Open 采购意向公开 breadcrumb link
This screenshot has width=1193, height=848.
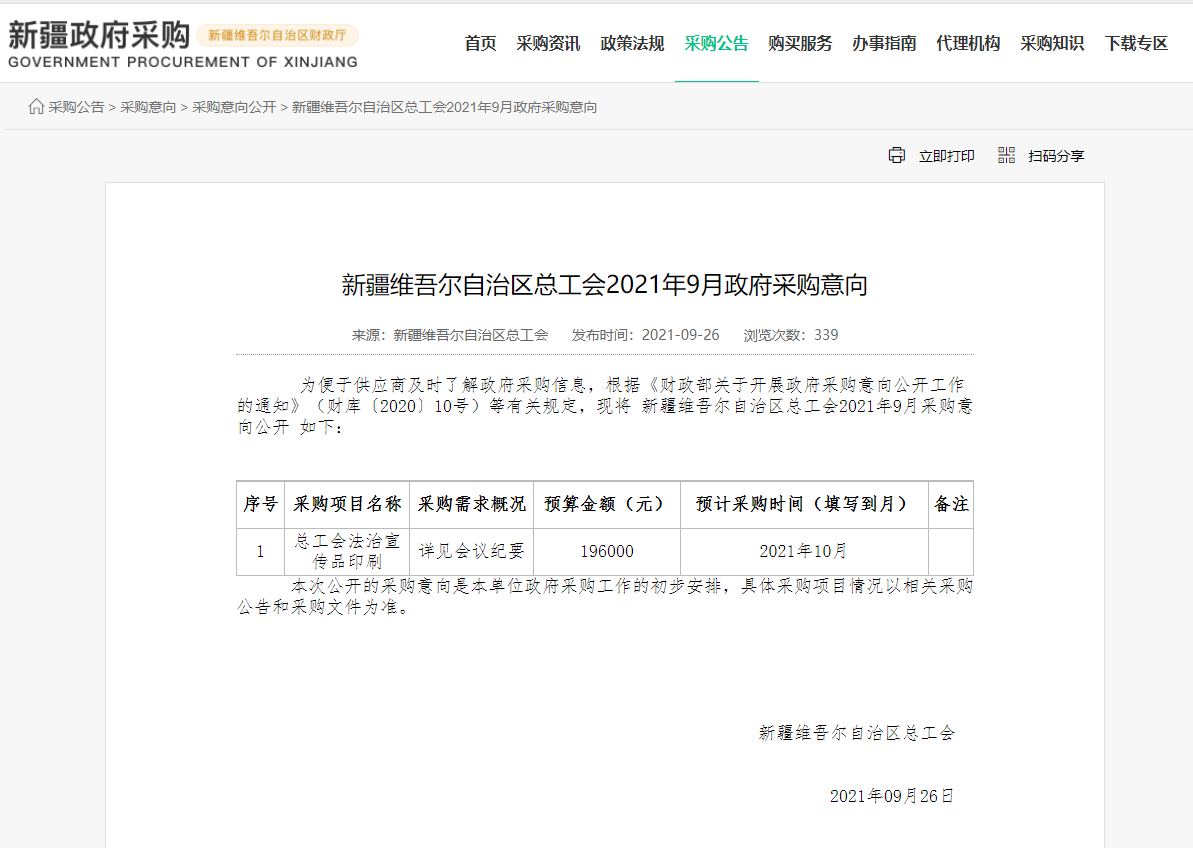[x=234, y=107]
